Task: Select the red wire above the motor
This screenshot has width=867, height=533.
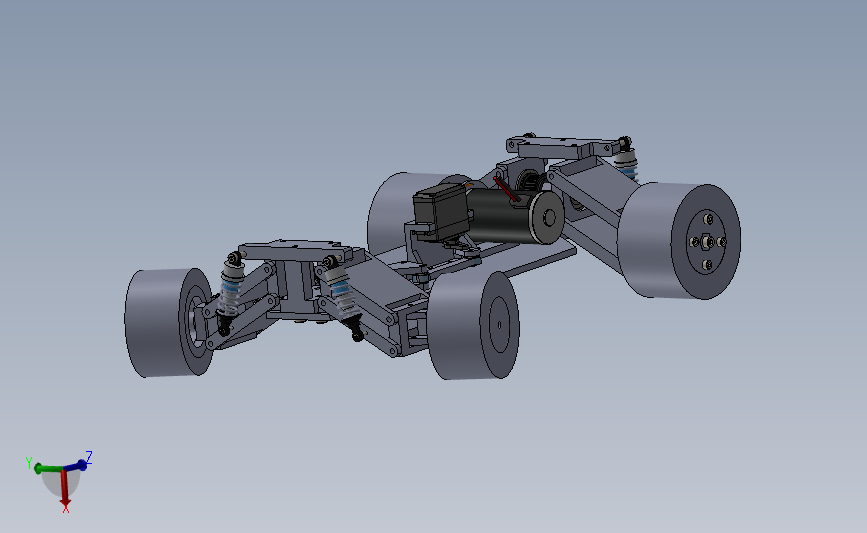Action: (505, 189)
